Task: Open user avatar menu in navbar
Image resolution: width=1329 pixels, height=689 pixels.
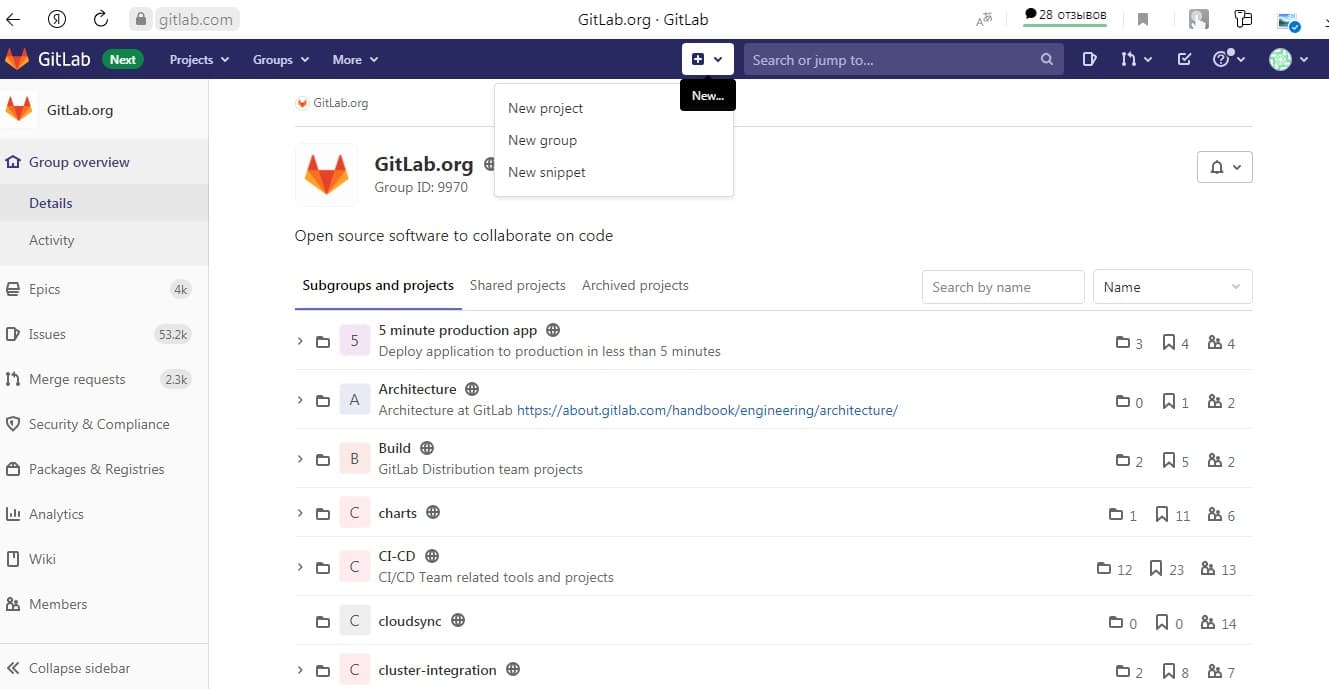Action: (x=1288, y=60)
